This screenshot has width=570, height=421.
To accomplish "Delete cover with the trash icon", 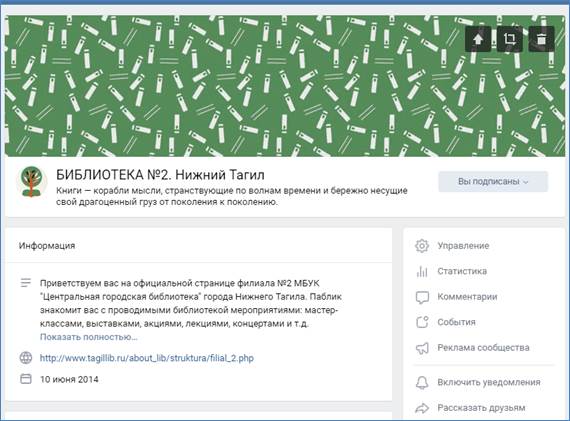I will (541, 39).
